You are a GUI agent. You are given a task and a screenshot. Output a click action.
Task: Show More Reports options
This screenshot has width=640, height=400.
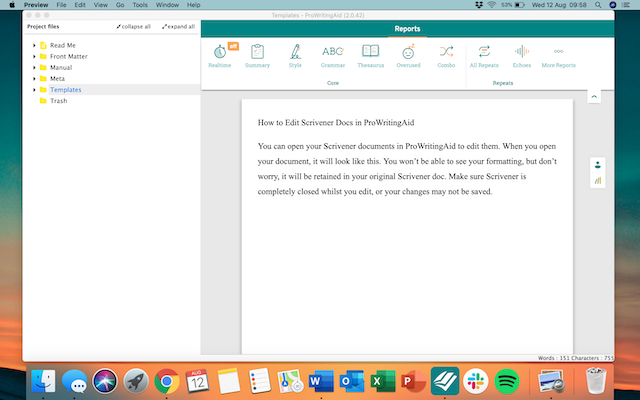tap(558, 56)
